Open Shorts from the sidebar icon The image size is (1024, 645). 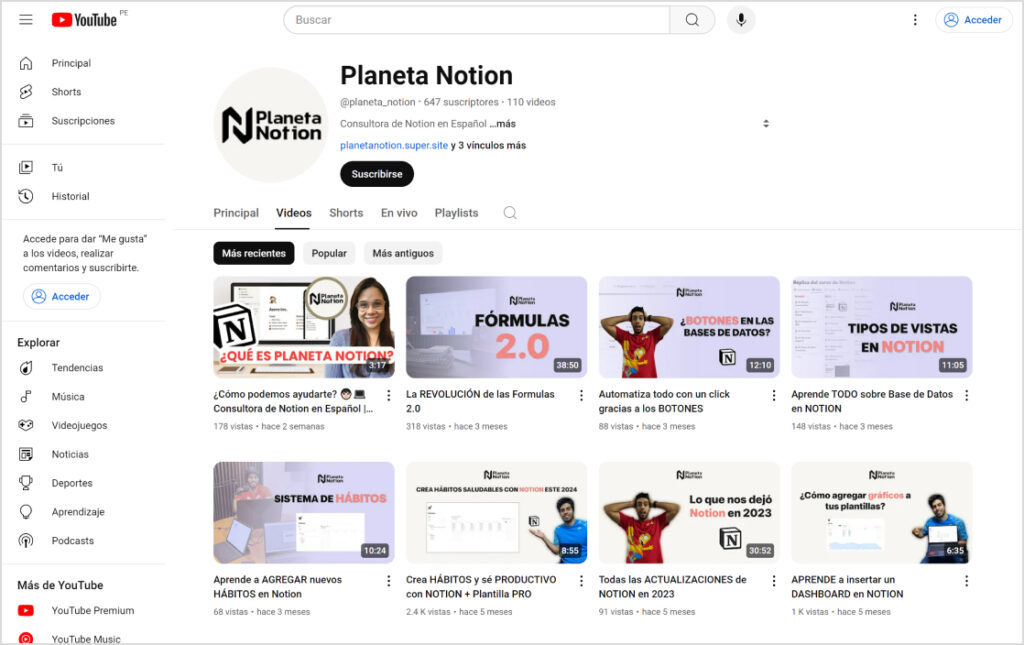[x=25, y=91]
